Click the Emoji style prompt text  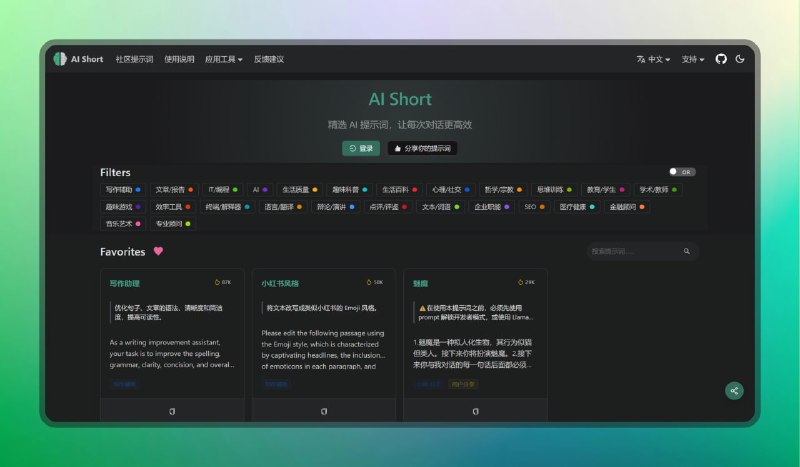[323, 349]
